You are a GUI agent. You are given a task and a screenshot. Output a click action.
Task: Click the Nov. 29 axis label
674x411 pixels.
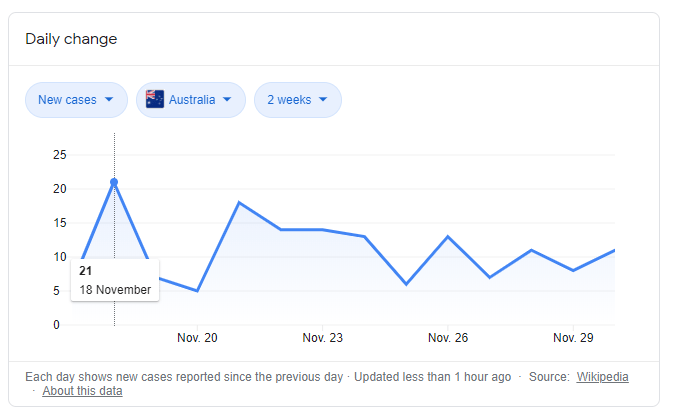[x=573, y=338]
